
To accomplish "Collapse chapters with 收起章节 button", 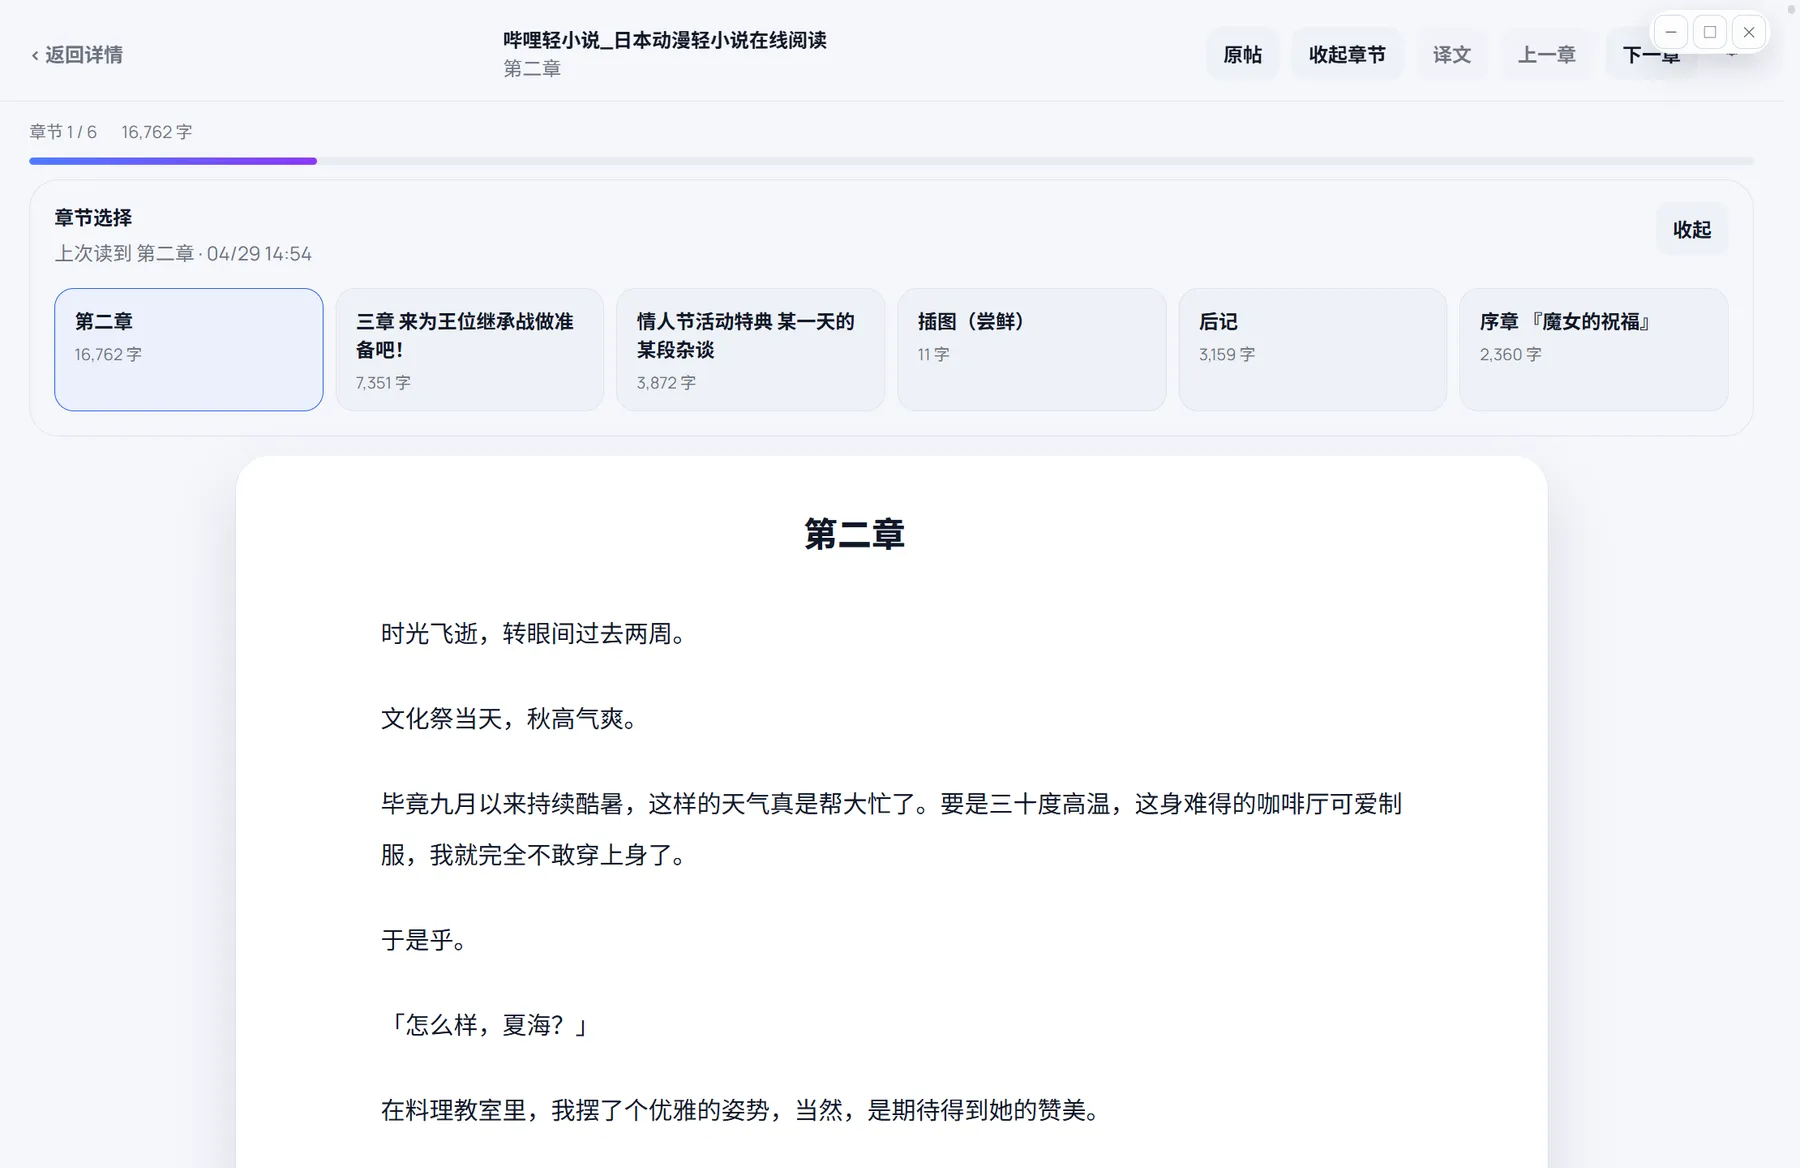I will 1347,55.
